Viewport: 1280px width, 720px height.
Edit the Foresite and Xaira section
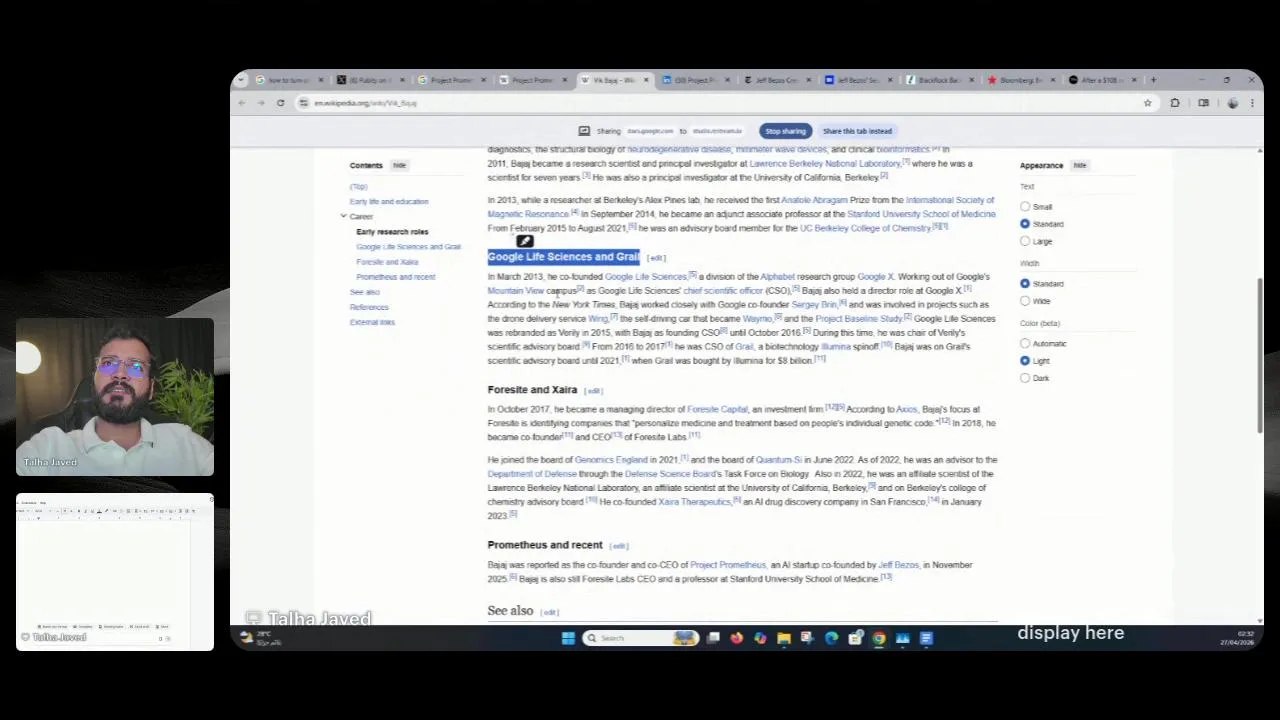coord(594,391)
